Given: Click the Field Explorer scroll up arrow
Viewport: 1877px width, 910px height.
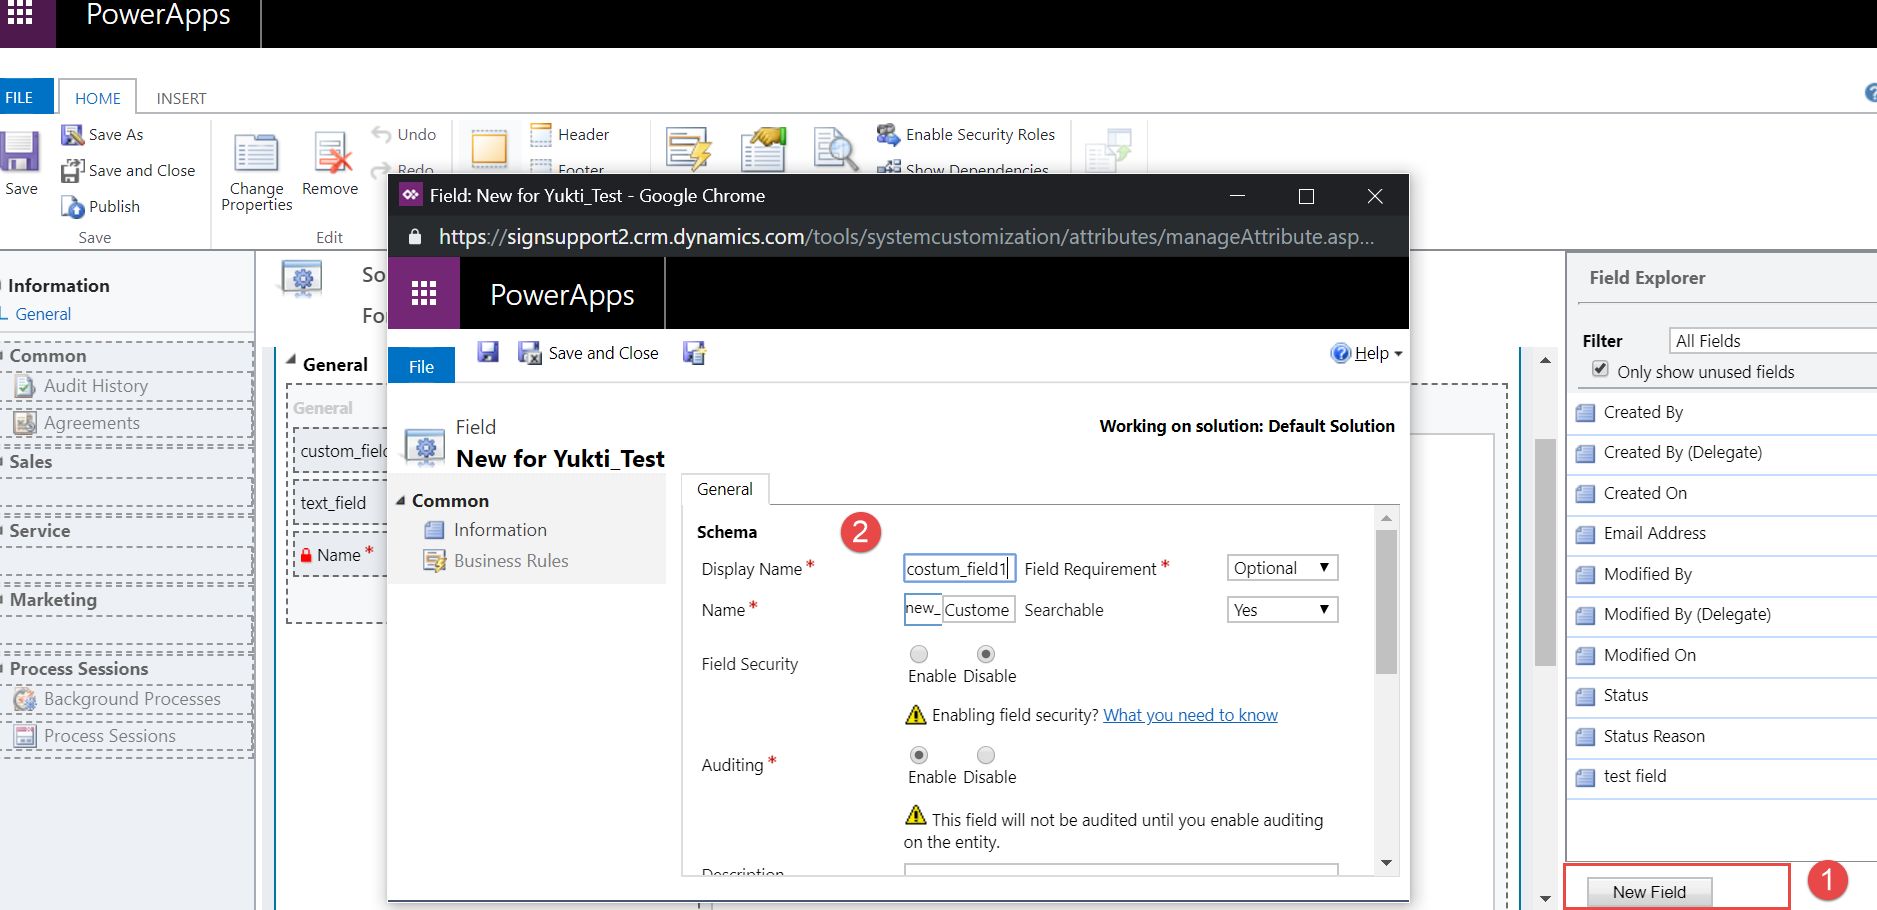Looking at the screenshot, I should click(x=1545, y=360).
